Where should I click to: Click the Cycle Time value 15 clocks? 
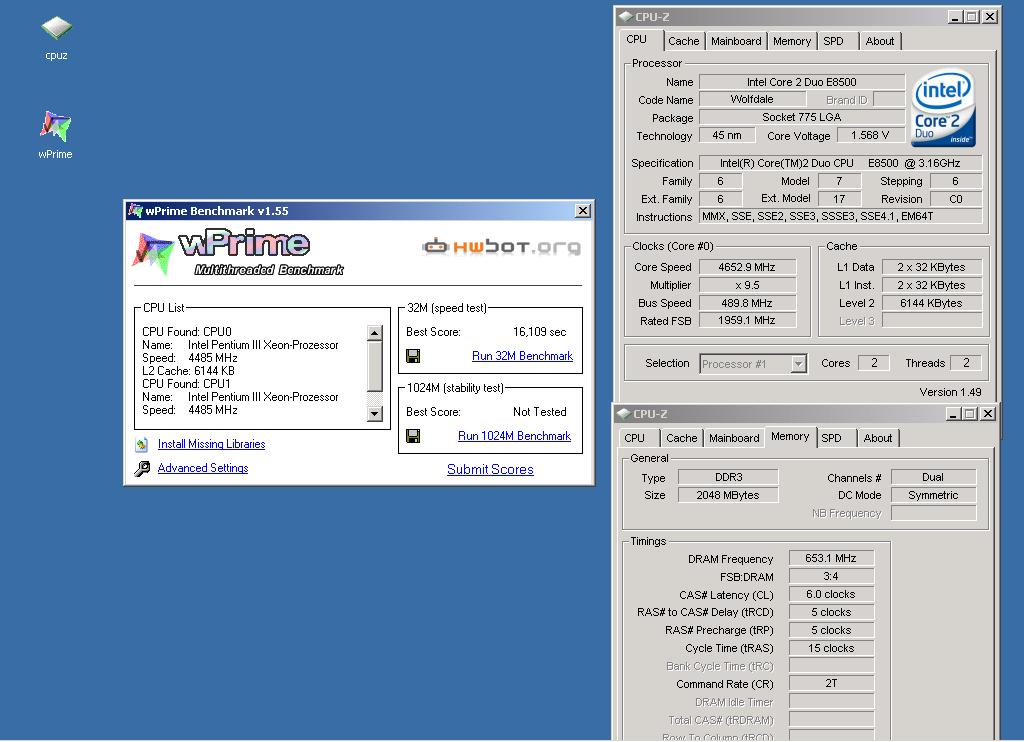pyautogui.click(x=831, y=649)
